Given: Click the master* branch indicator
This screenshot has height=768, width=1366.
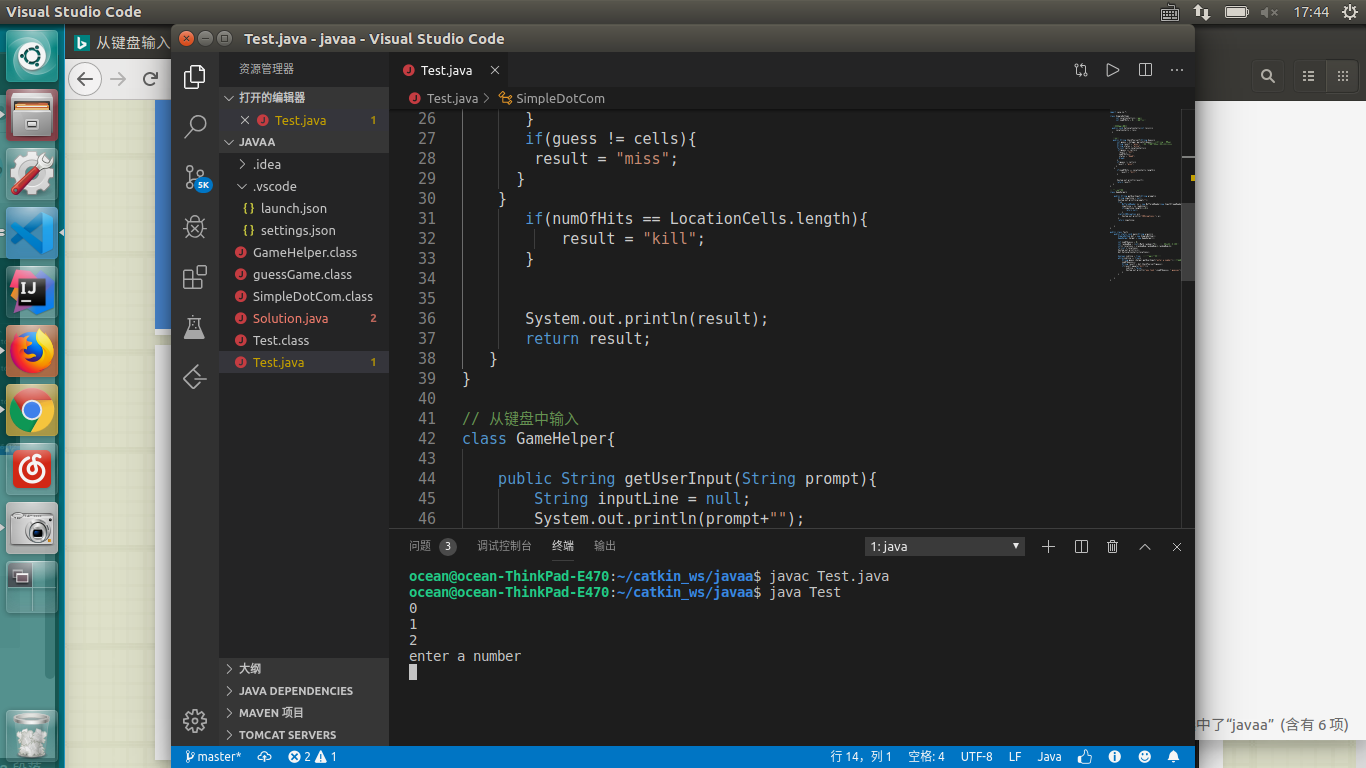Looking at the screenshot, I should click(x=213, y=756).
